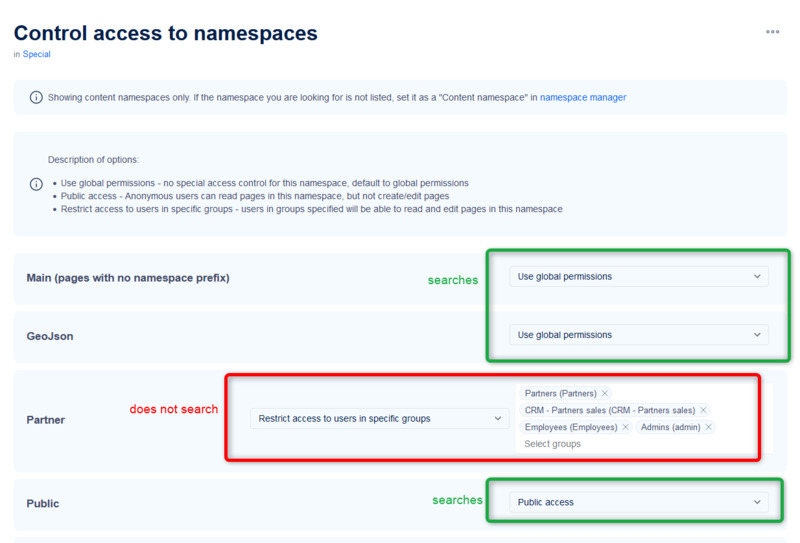800x543 pixels.
Task: Expand the Public namespace access dropdown
Action: click(638, 502)
